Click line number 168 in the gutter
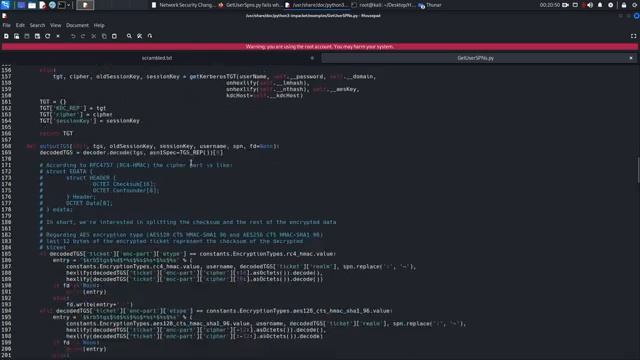The width and height of the screenshot is (640, 360). tap(6, 146)
